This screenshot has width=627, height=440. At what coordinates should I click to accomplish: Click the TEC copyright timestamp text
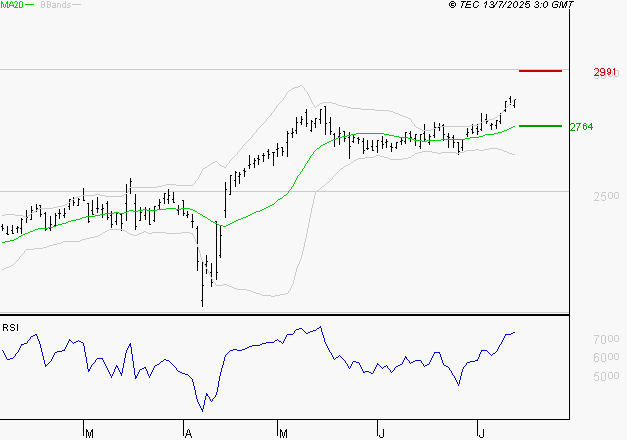coord(511,4)
